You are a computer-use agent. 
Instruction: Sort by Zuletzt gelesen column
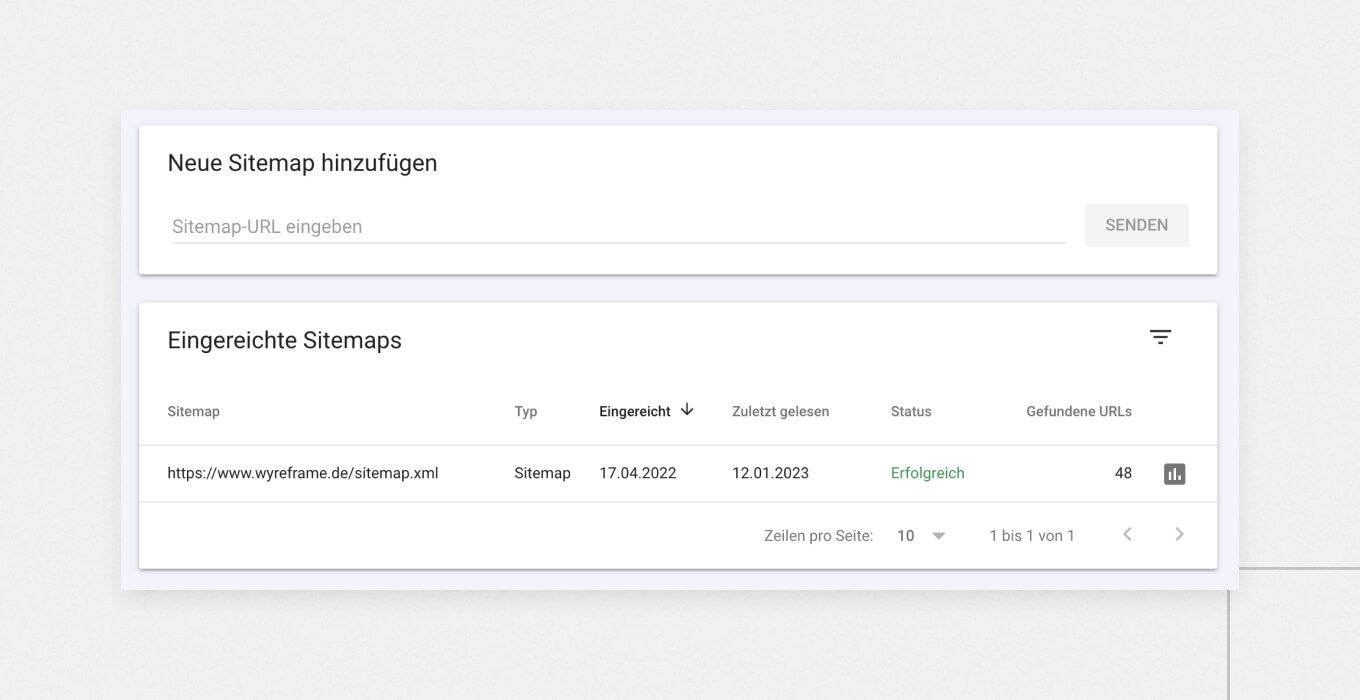pyautogui.click(x=780, y=412)
